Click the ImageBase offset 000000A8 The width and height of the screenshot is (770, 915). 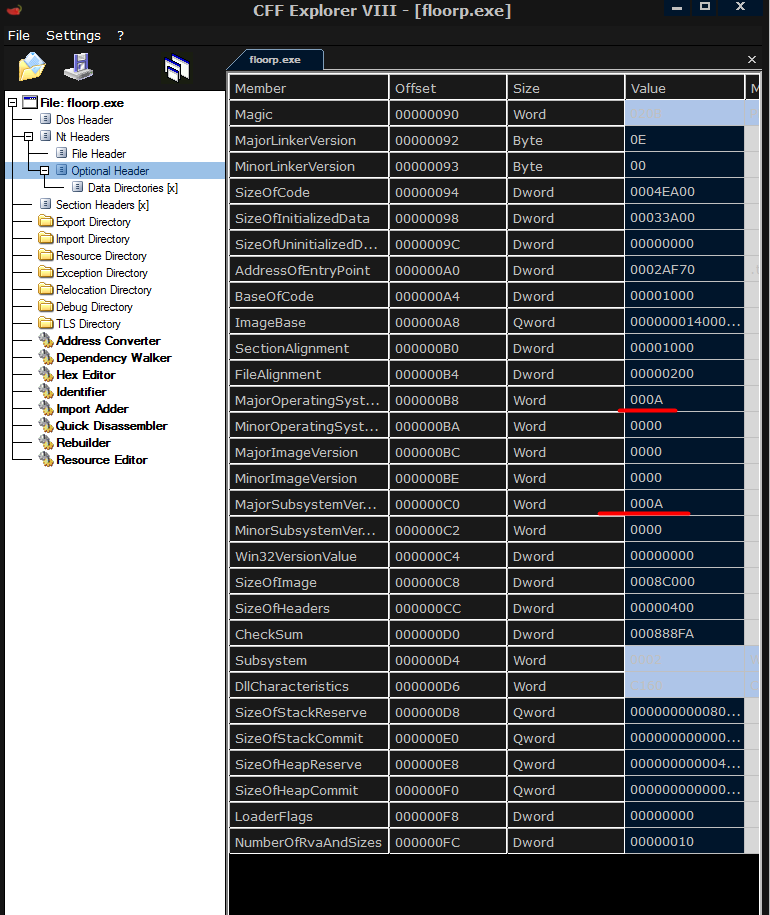tap(448, 322)
